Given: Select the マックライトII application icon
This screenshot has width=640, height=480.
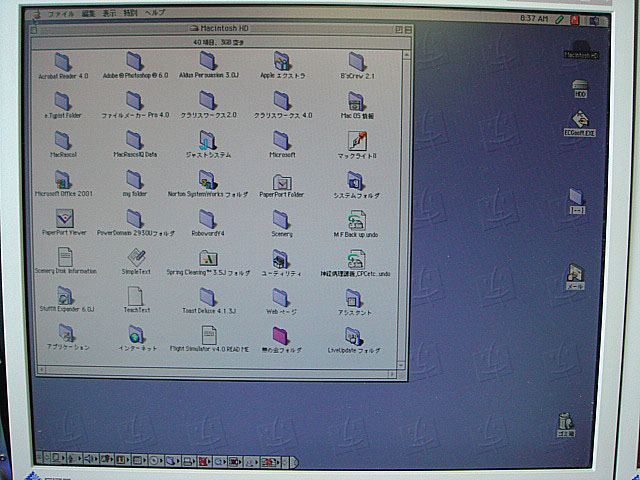Looking at the screenshot, I should [357, 141].
